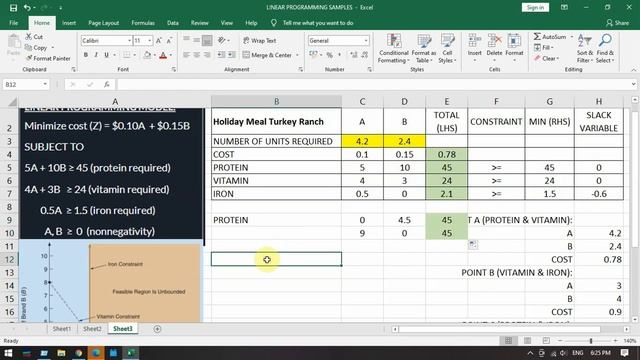Select the Sheet2 tab
Image resolution: width=640 pixels, height=360 pixels.
pos(92,329)
